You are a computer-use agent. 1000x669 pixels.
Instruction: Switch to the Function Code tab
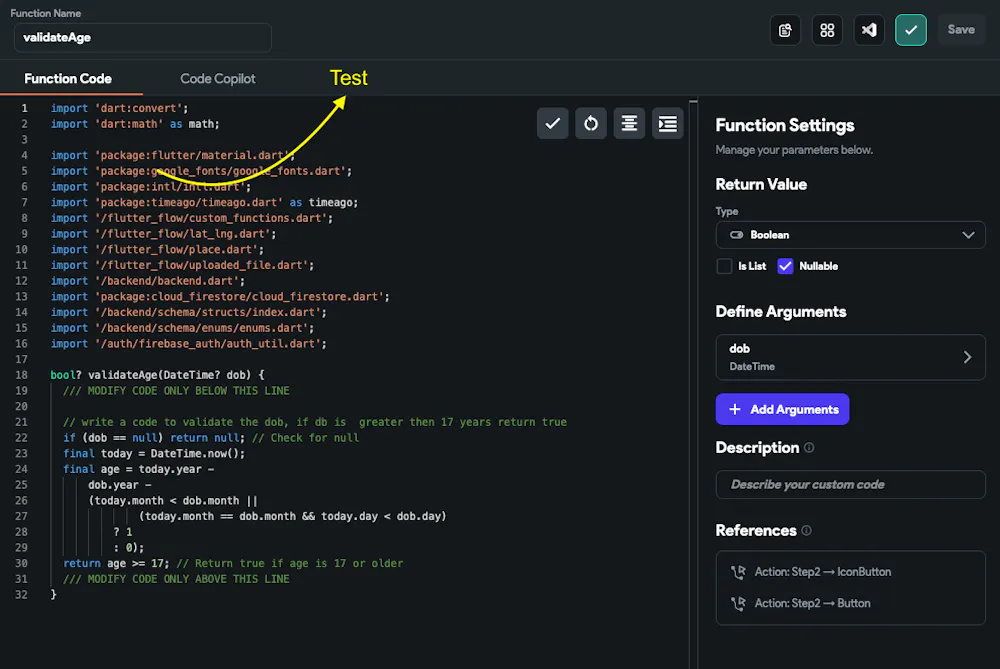(x=68, y=78)
